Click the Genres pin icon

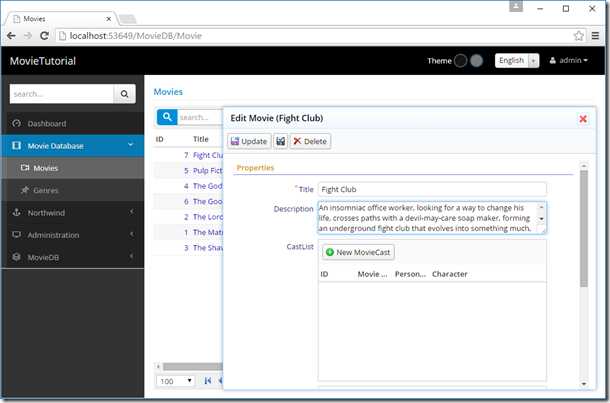point(25,190)
